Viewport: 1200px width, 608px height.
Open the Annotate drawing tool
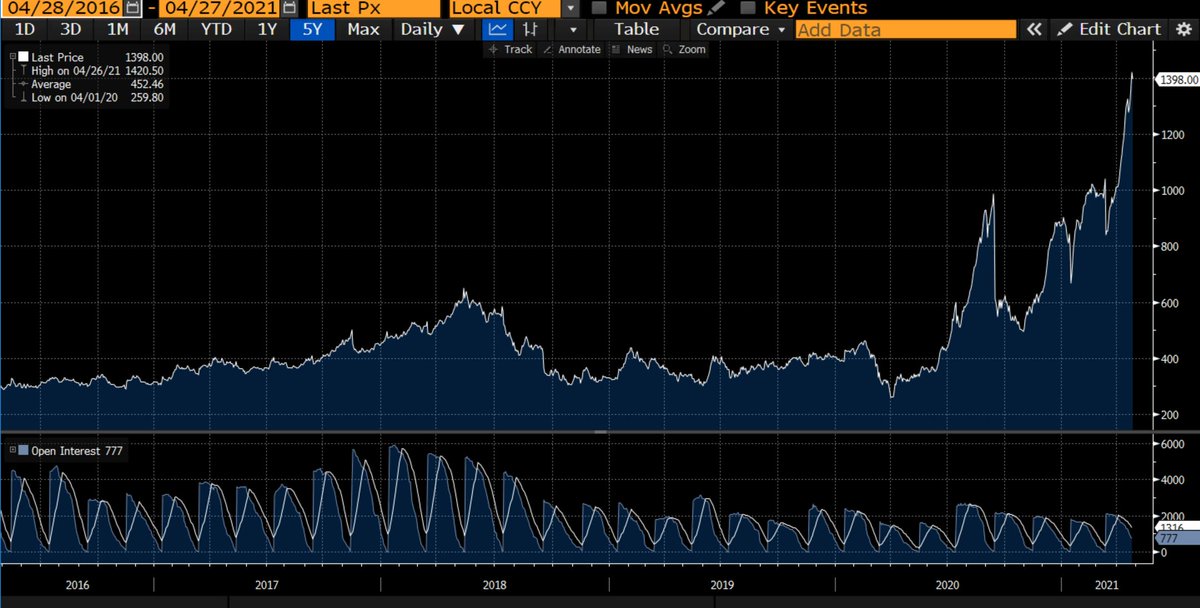tap(573, 48)
